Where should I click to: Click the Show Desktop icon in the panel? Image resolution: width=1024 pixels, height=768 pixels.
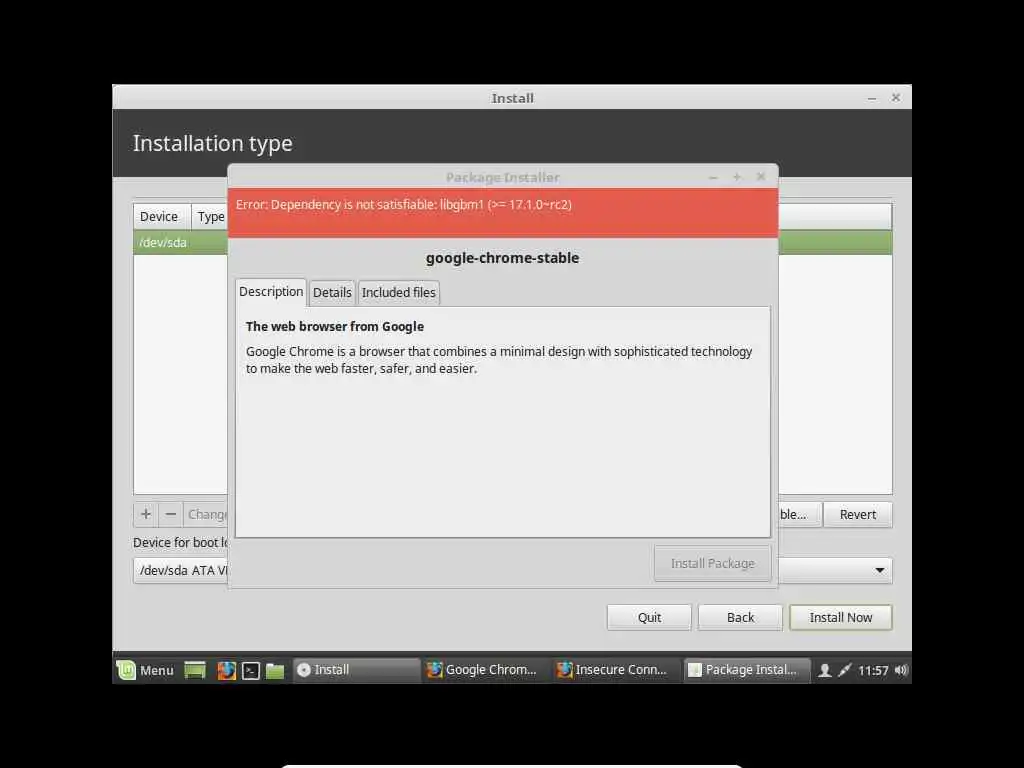(195, 670)
